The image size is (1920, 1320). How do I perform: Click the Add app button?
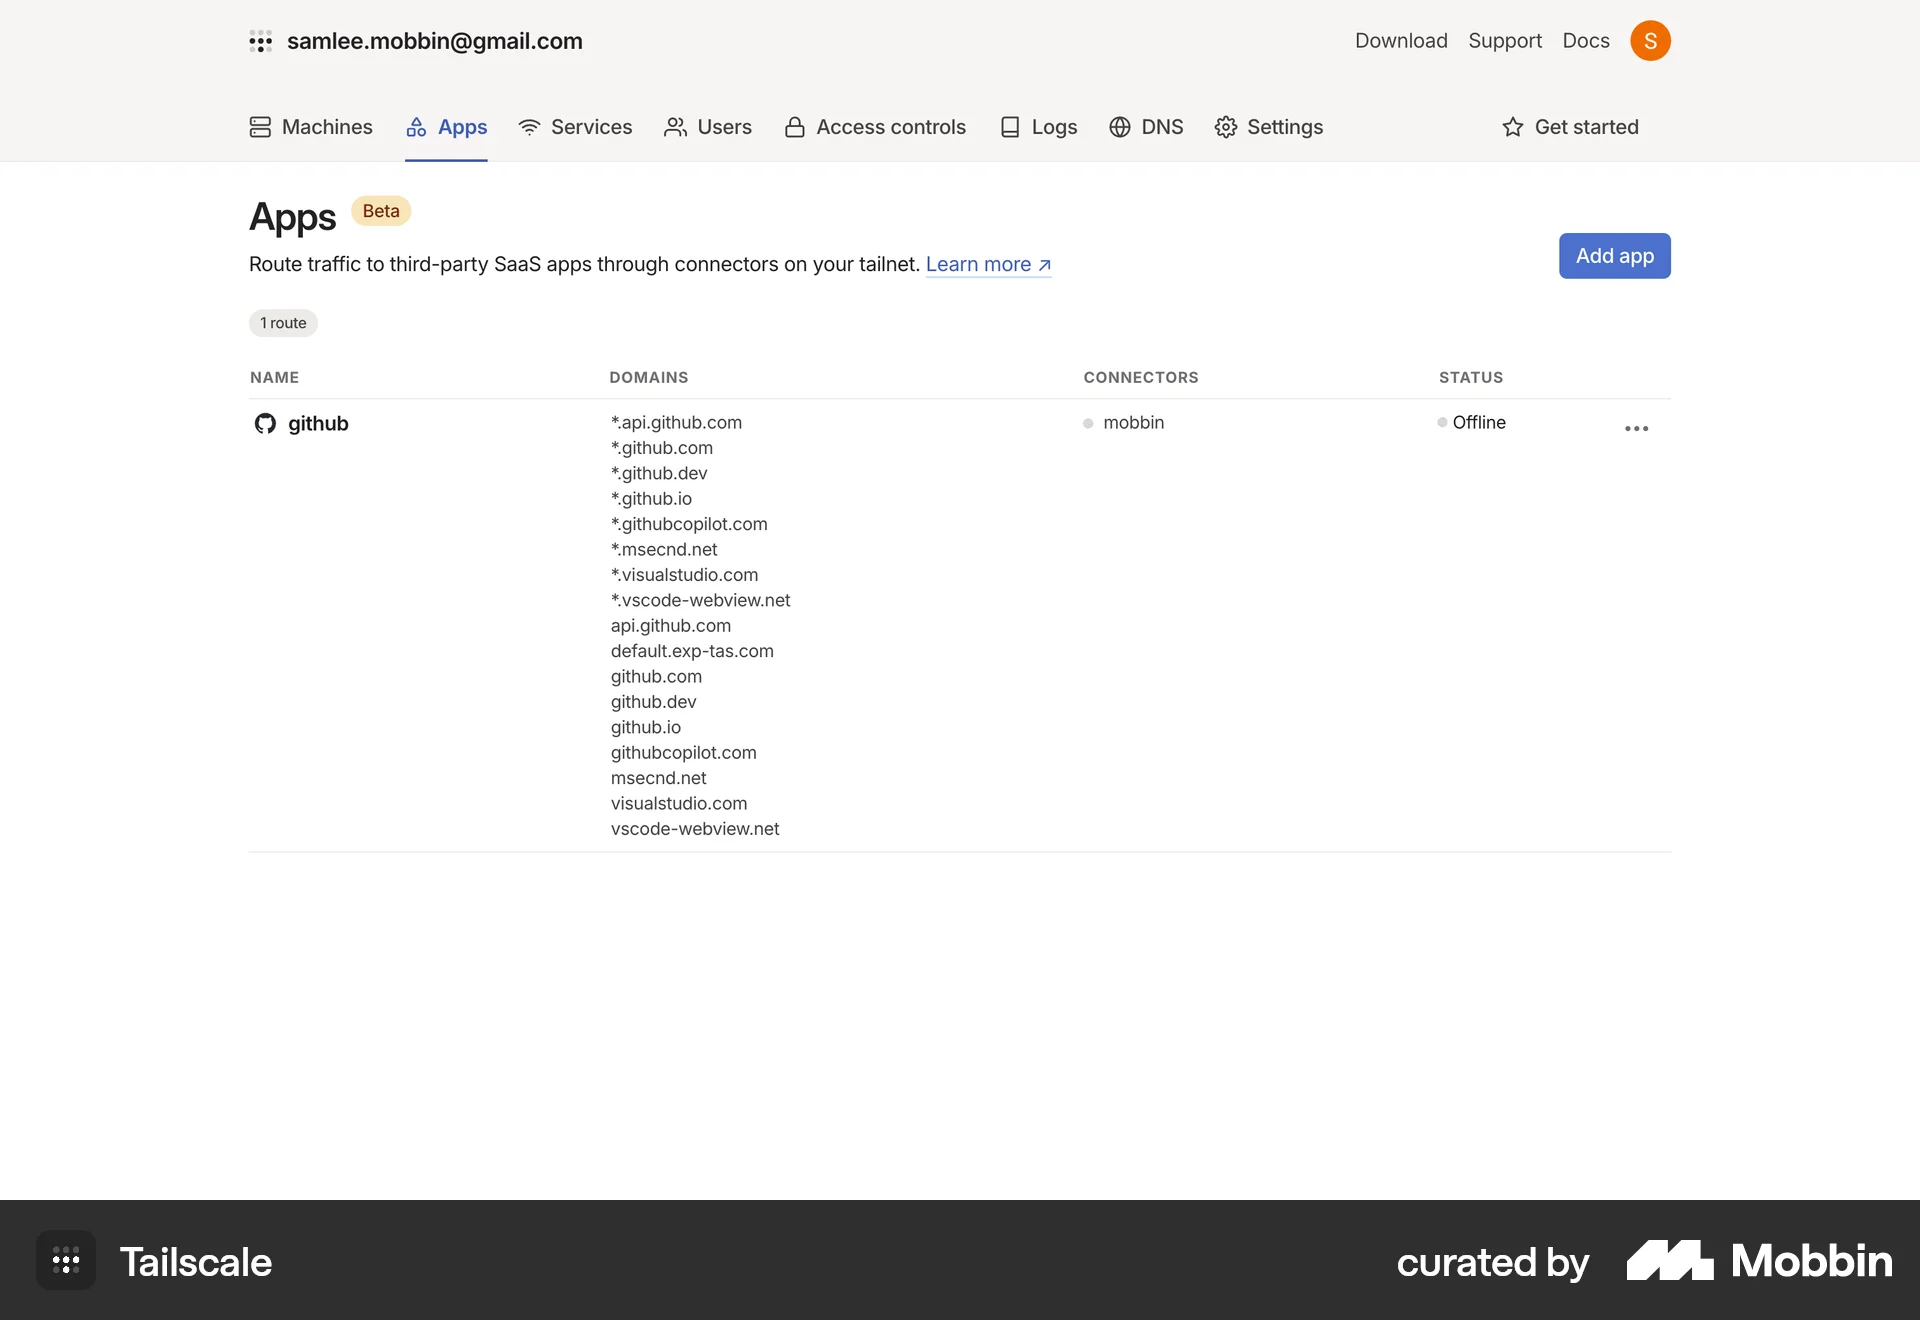[1613, 255]
